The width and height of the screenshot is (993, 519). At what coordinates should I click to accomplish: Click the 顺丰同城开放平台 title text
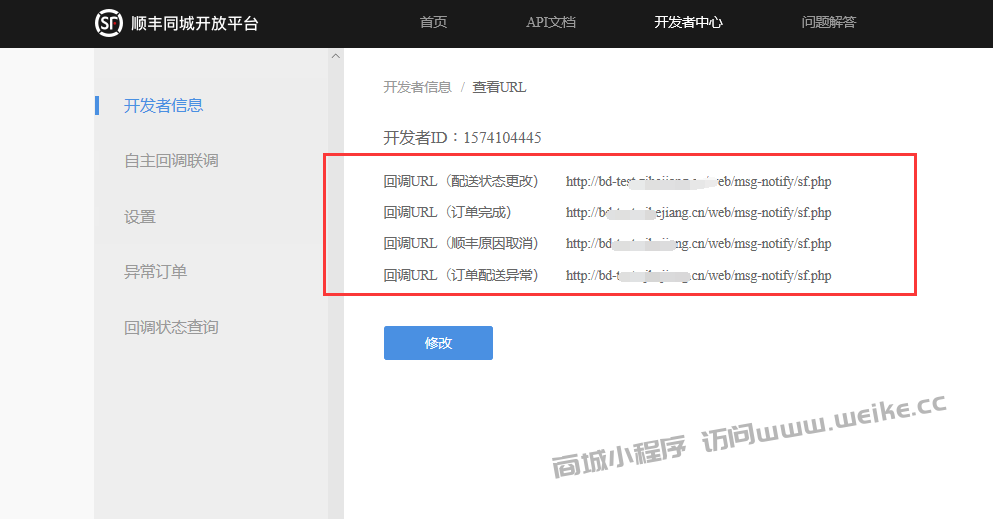tap(195, 23)
